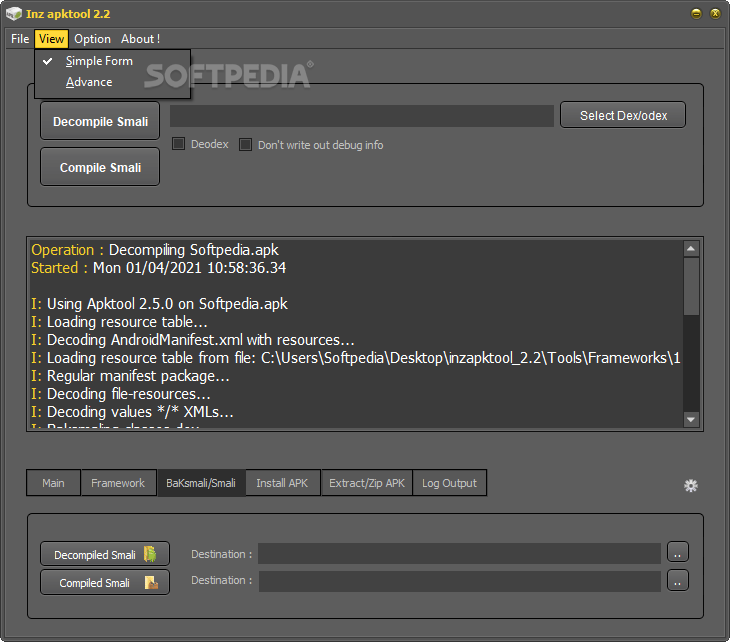Open the Install APK tab
This screenshot has height=642, width=730.
(282, 483)
